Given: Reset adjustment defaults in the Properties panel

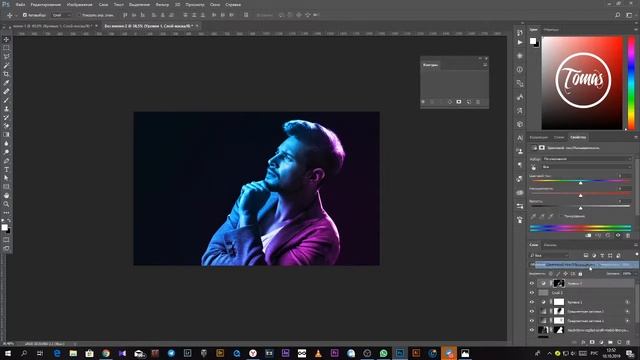Looking at the screenshot, I should click(x=608, y=236).
